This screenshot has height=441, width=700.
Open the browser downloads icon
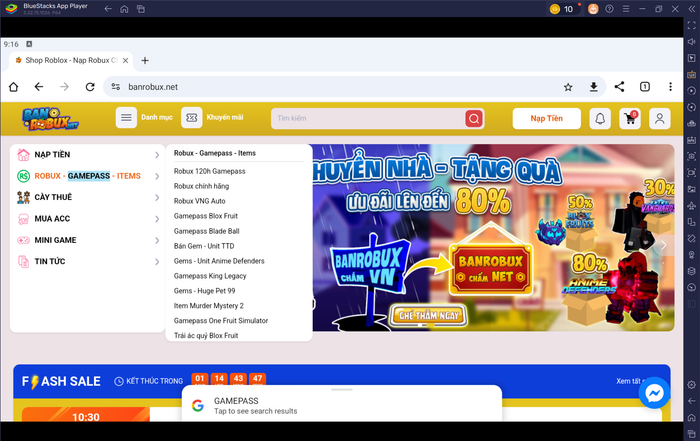[x=593, y=87]
